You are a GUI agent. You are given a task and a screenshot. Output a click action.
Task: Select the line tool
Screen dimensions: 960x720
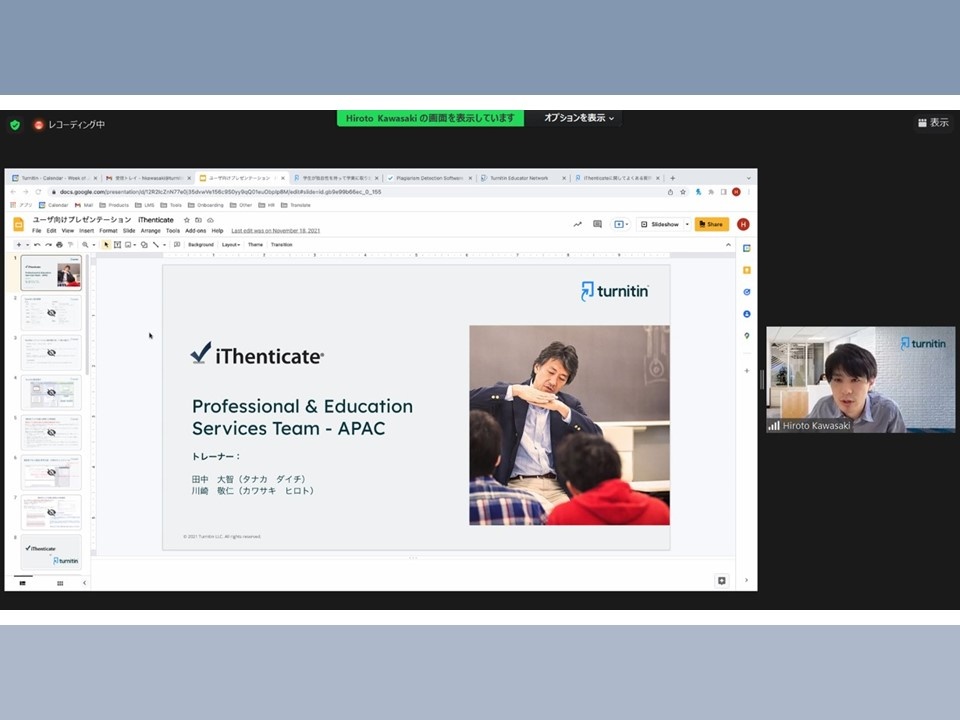coord(156,245)
